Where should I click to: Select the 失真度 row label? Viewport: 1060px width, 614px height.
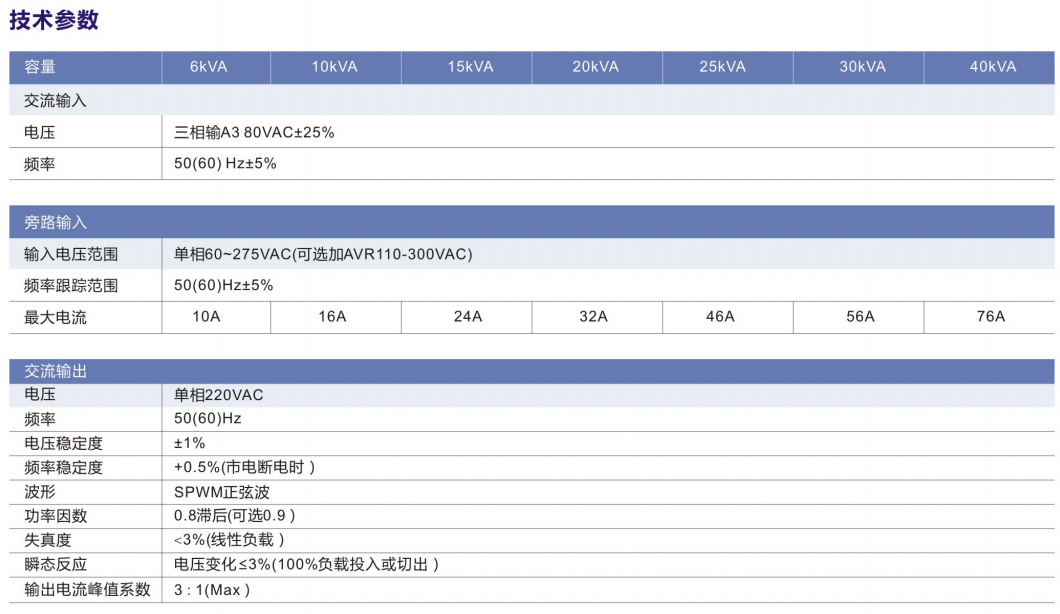click(47, 540)
